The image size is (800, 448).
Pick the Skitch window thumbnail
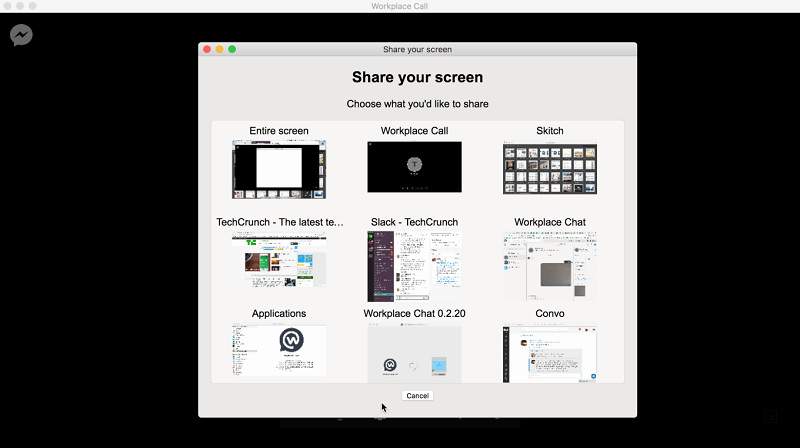click(x=549, y=168)
